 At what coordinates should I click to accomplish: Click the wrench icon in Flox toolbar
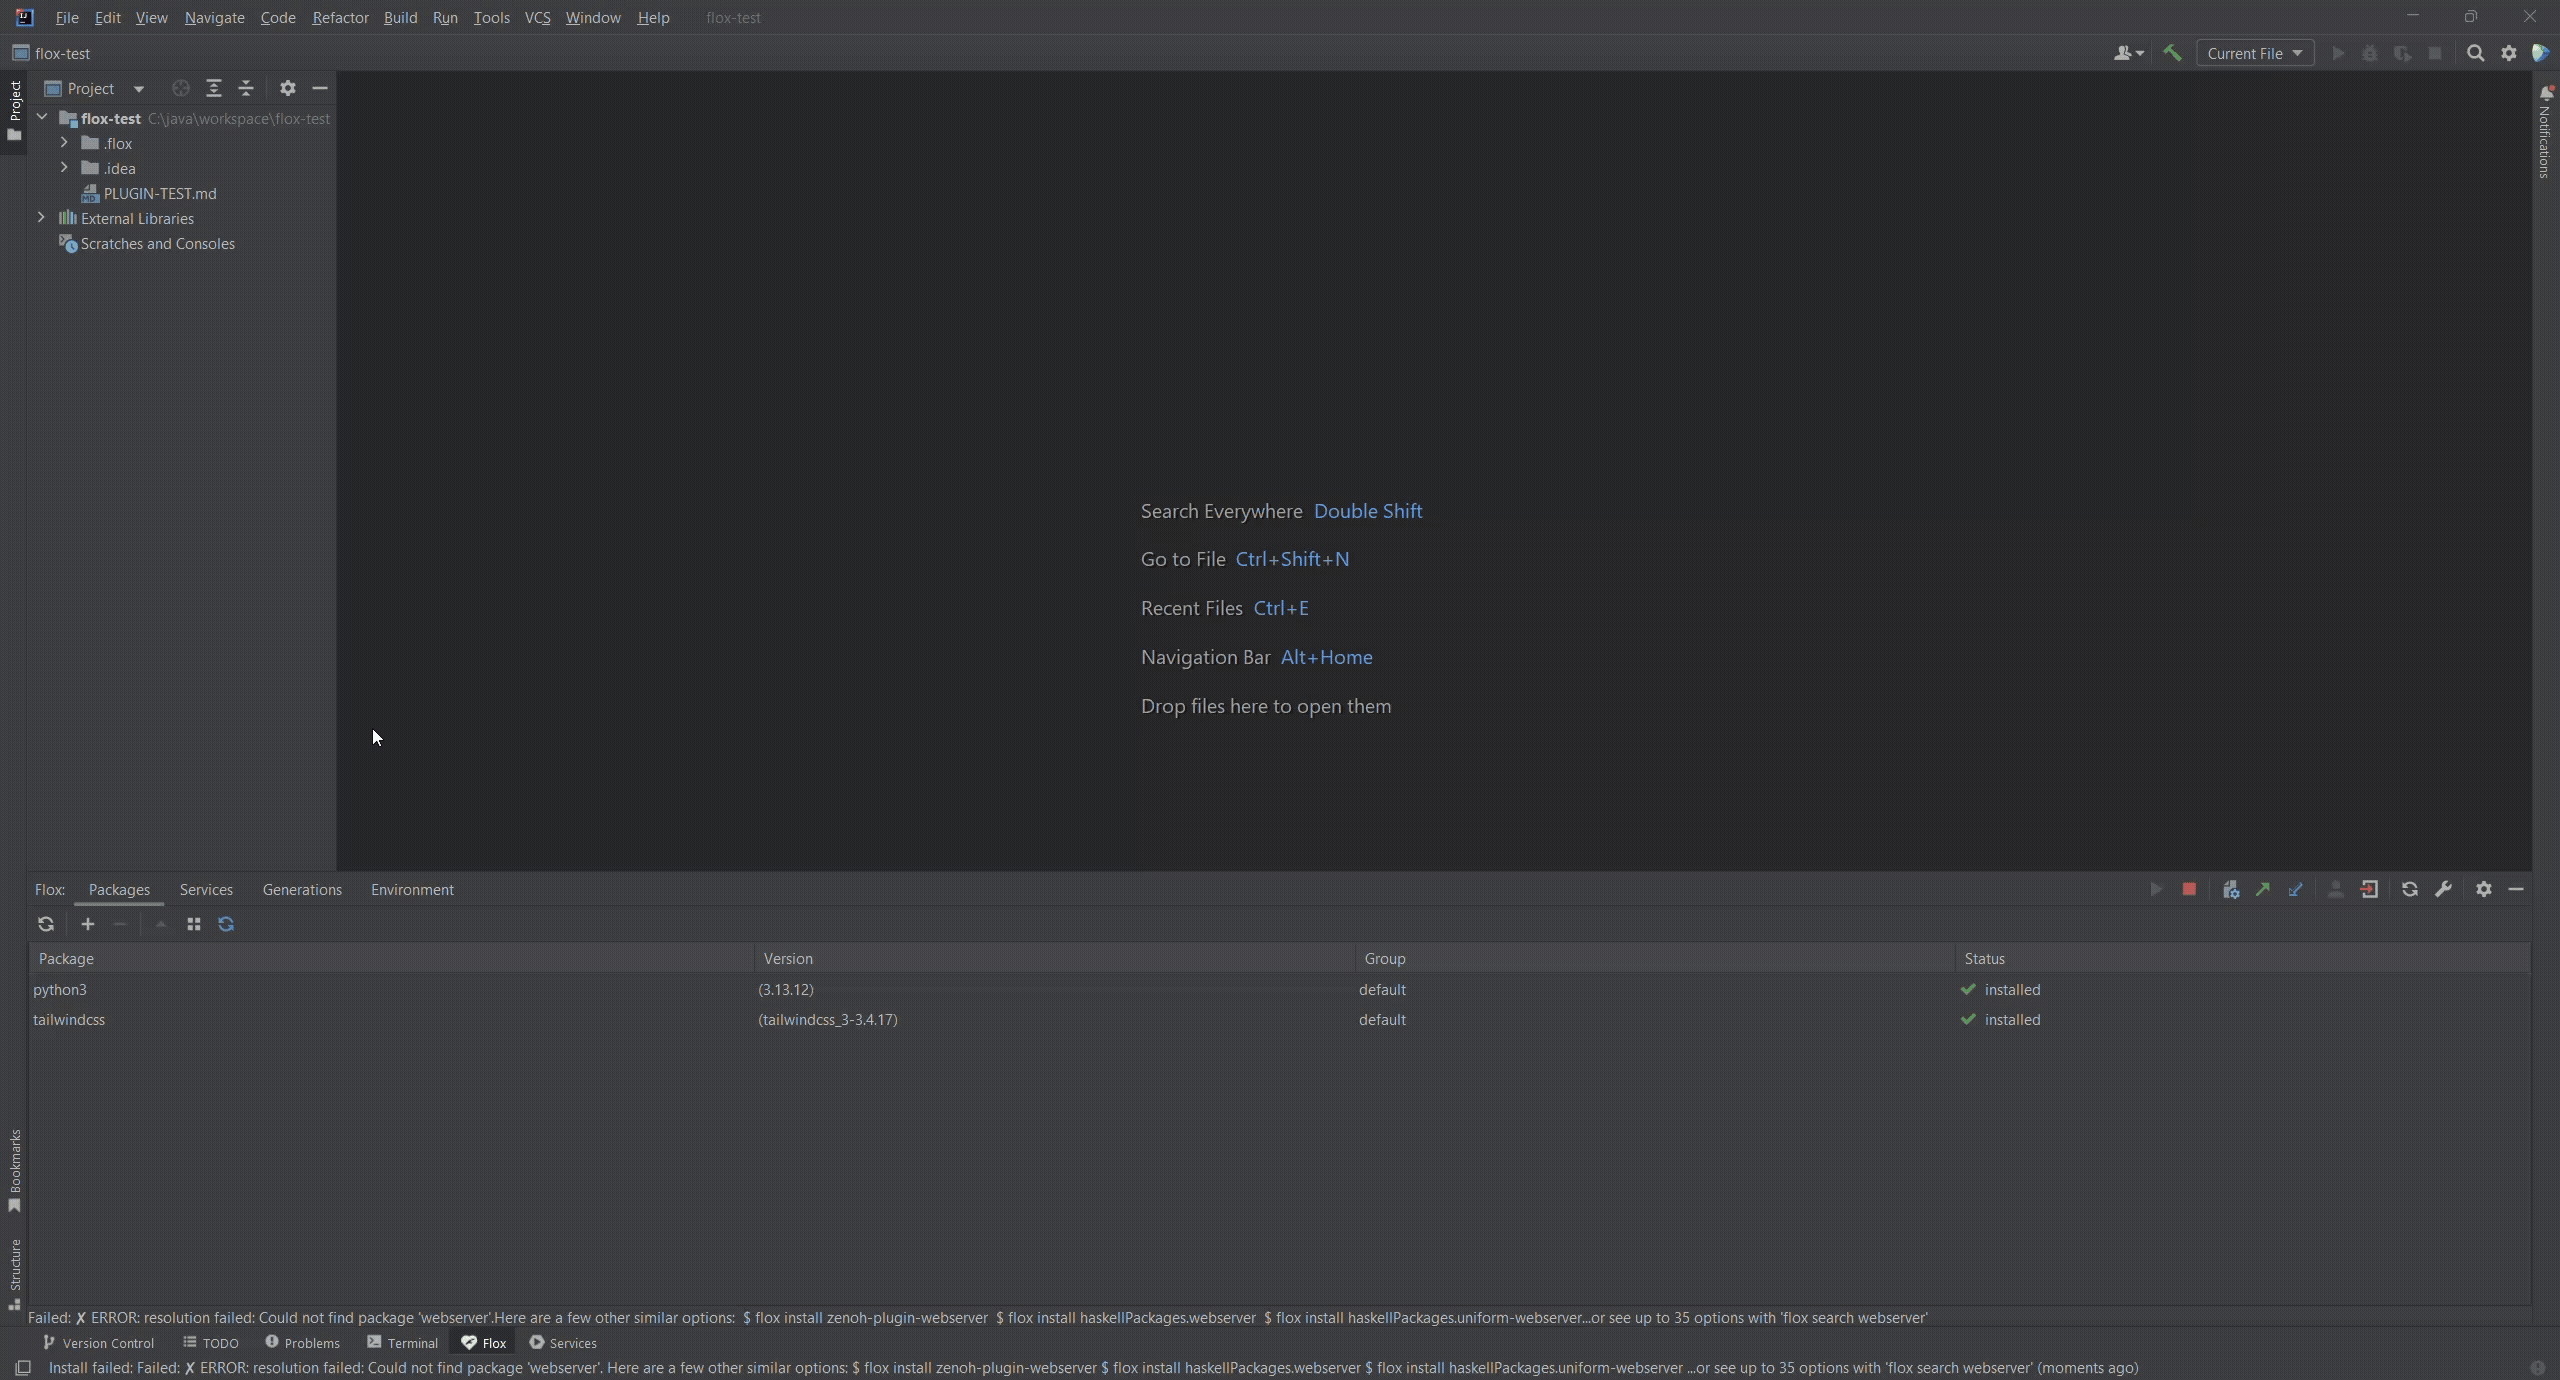2443,889
